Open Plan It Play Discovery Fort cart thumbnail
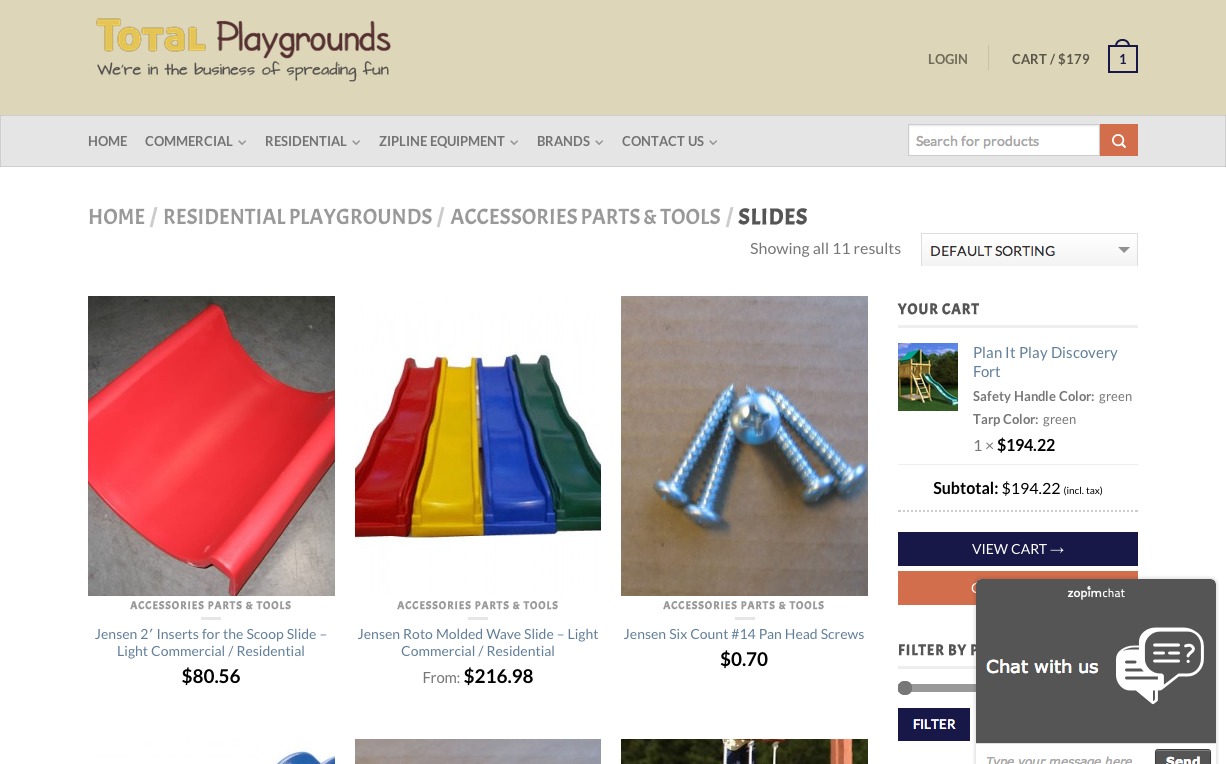1226x764 pixels. (x=928, y=377)
